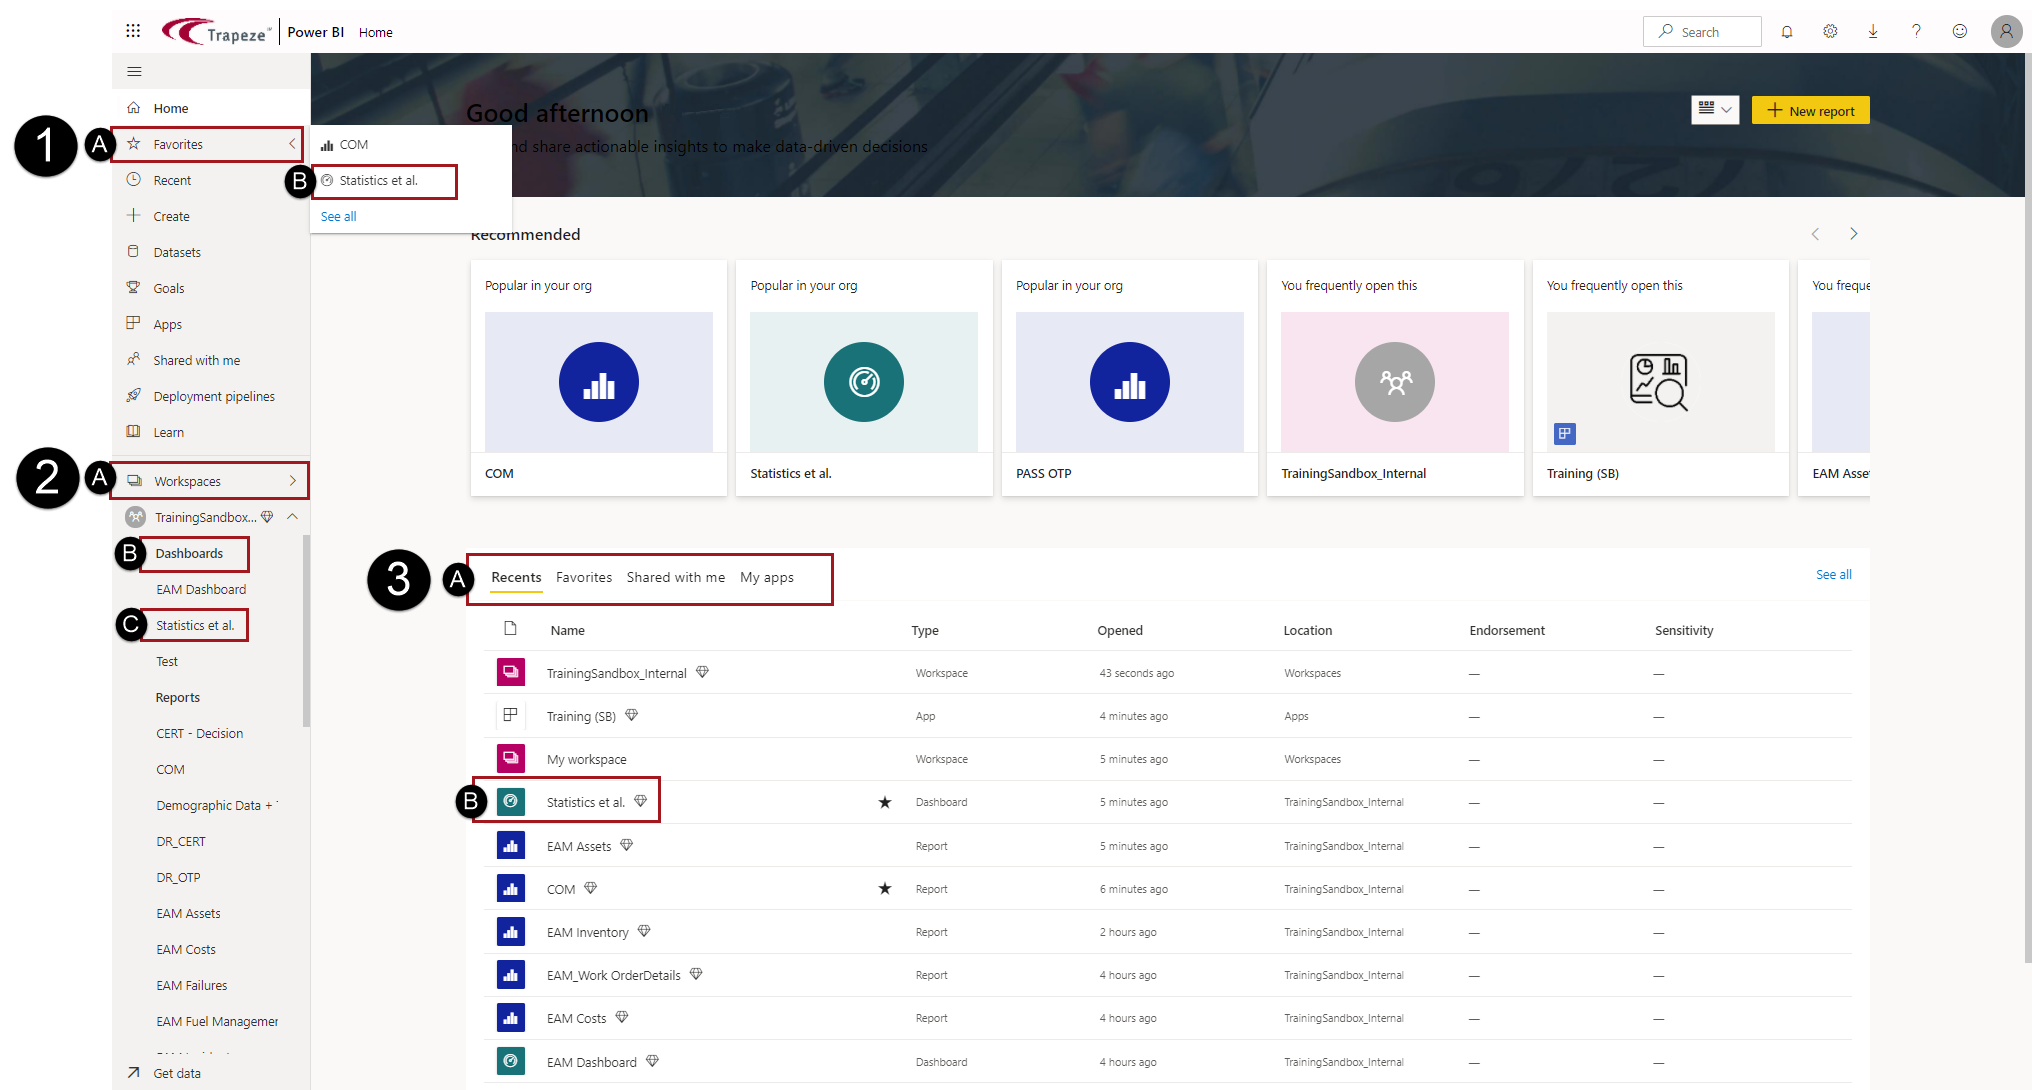
Task: Unfavorite Statistics et al. using its star
Action: pos(884,803)
